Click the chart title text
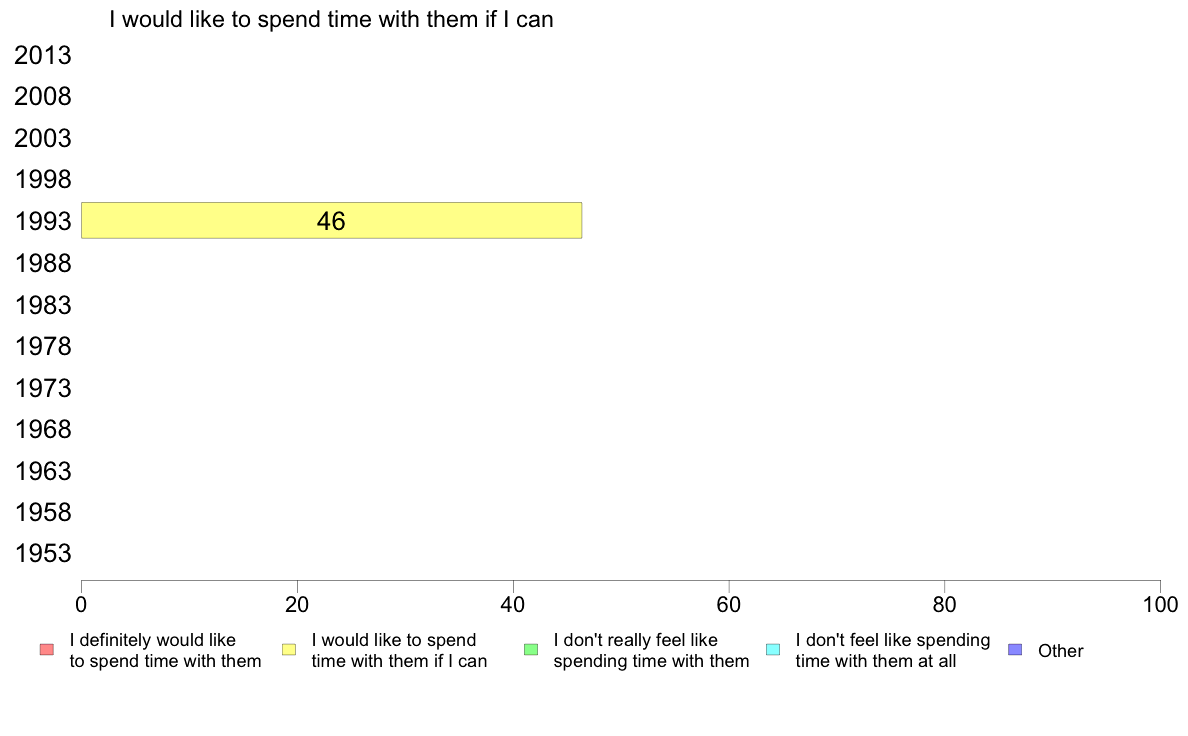The image size is (1188, 736). click(331, 19)
